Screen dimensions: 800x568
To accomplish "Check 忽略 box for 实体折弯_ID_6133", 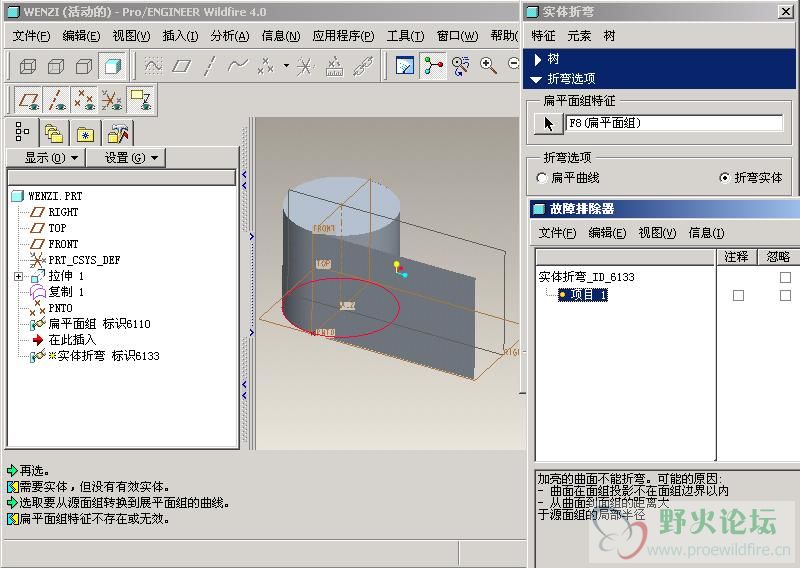I will [x=785, y=277].
